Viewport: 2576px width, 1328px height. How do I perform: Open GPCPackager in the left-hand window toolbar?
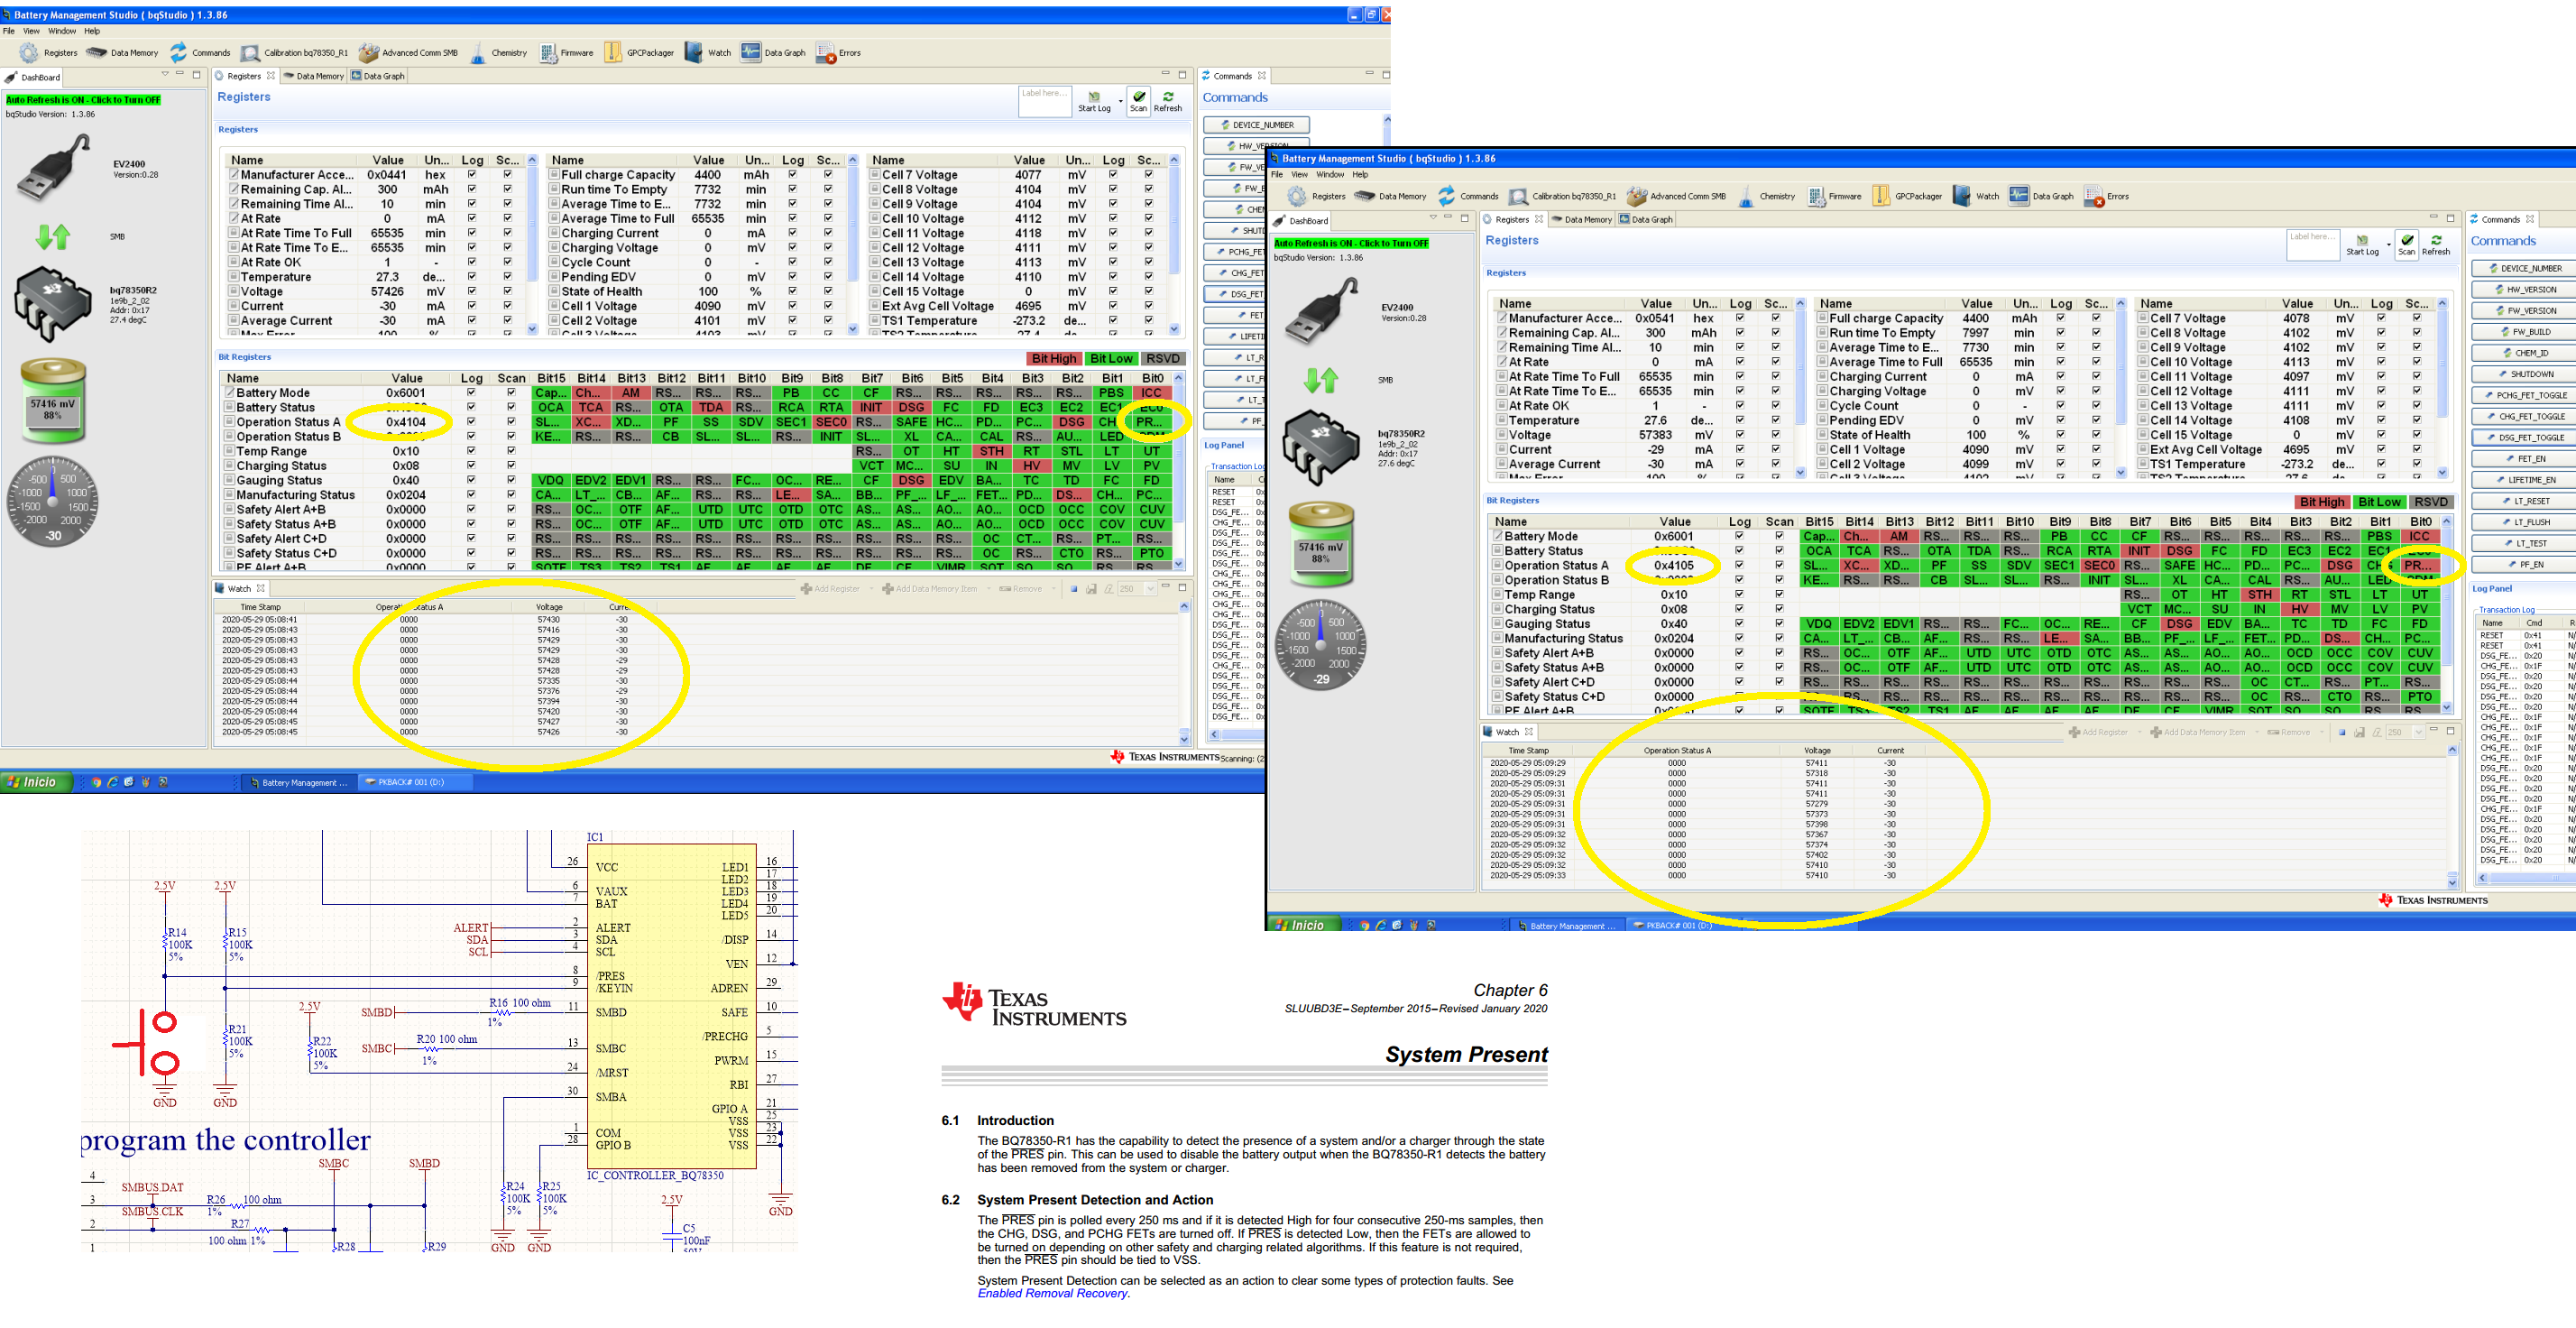pos(613,53)
